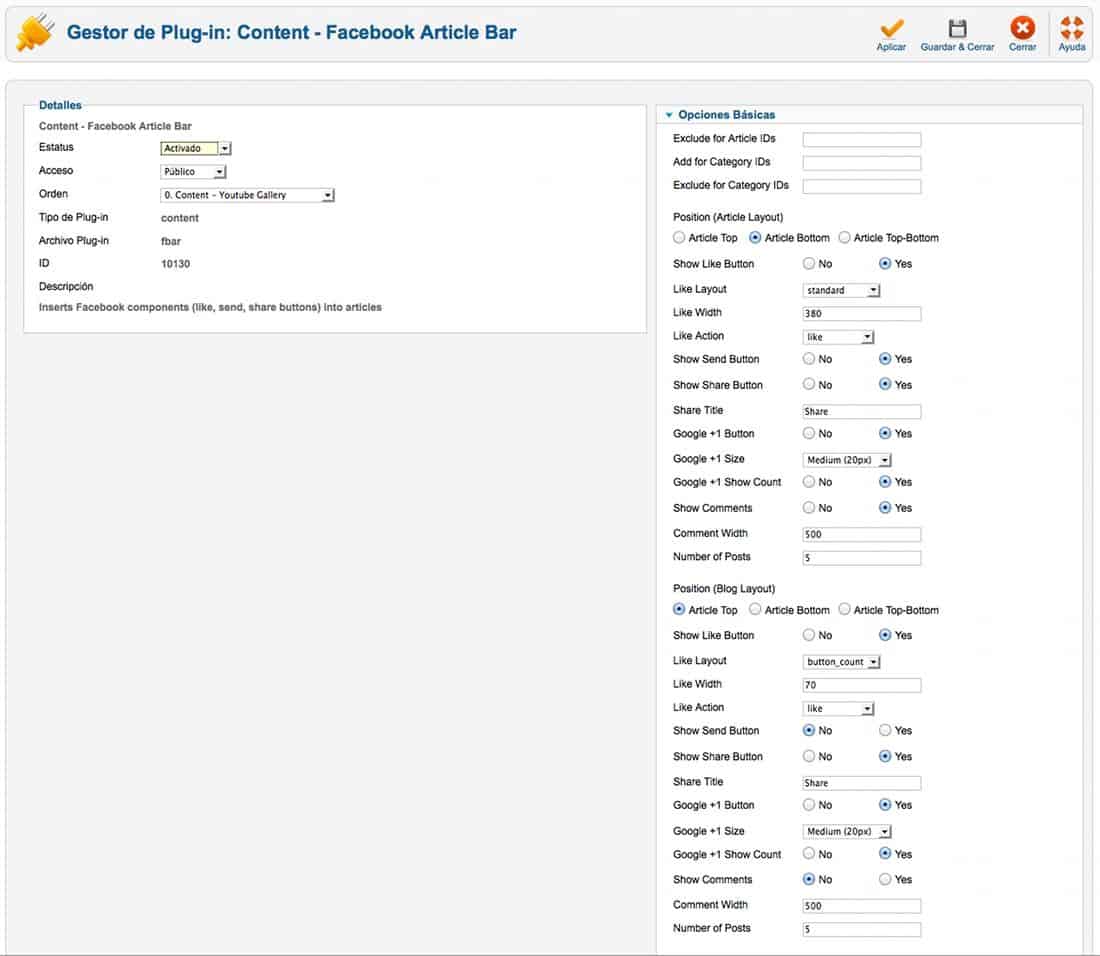Set Blog Layout Google +1 Show Count to No
1100x956 pixels.
coord(809,854)
